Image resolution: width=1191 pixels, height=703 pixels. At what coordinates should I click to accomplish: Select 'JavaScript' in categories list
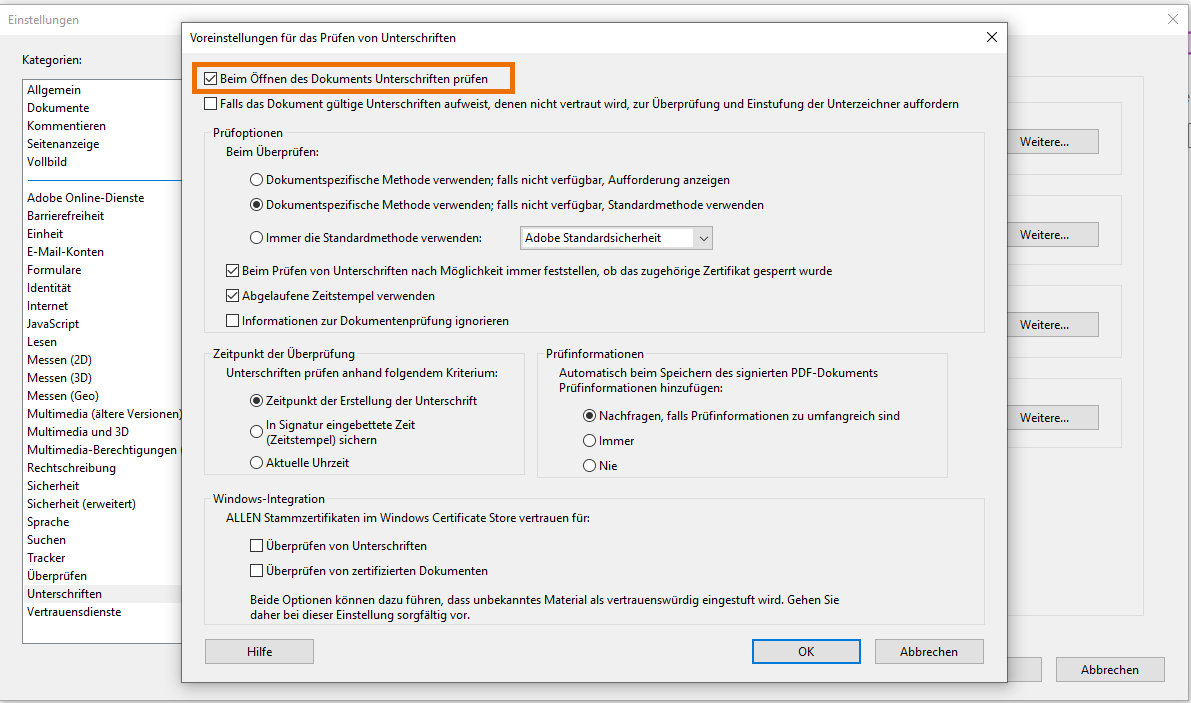pos(53,324)
